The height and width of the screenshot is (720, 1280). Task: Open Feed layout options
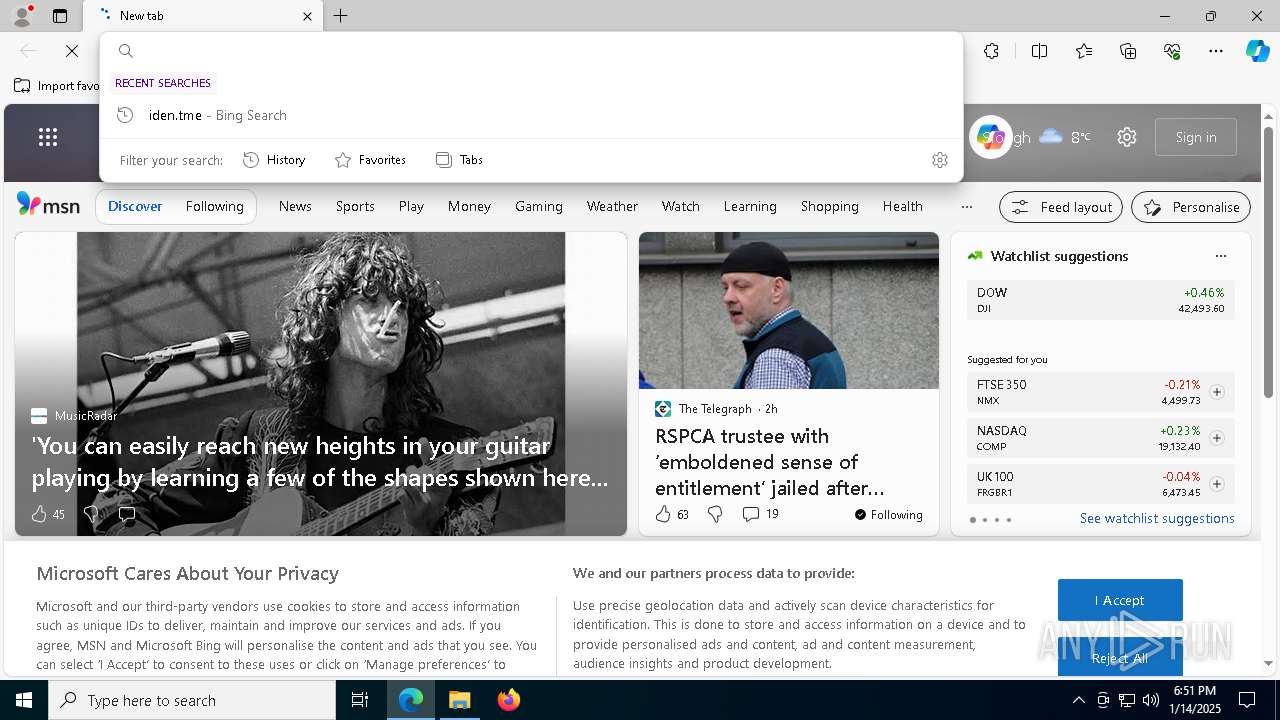point(1061,207)
